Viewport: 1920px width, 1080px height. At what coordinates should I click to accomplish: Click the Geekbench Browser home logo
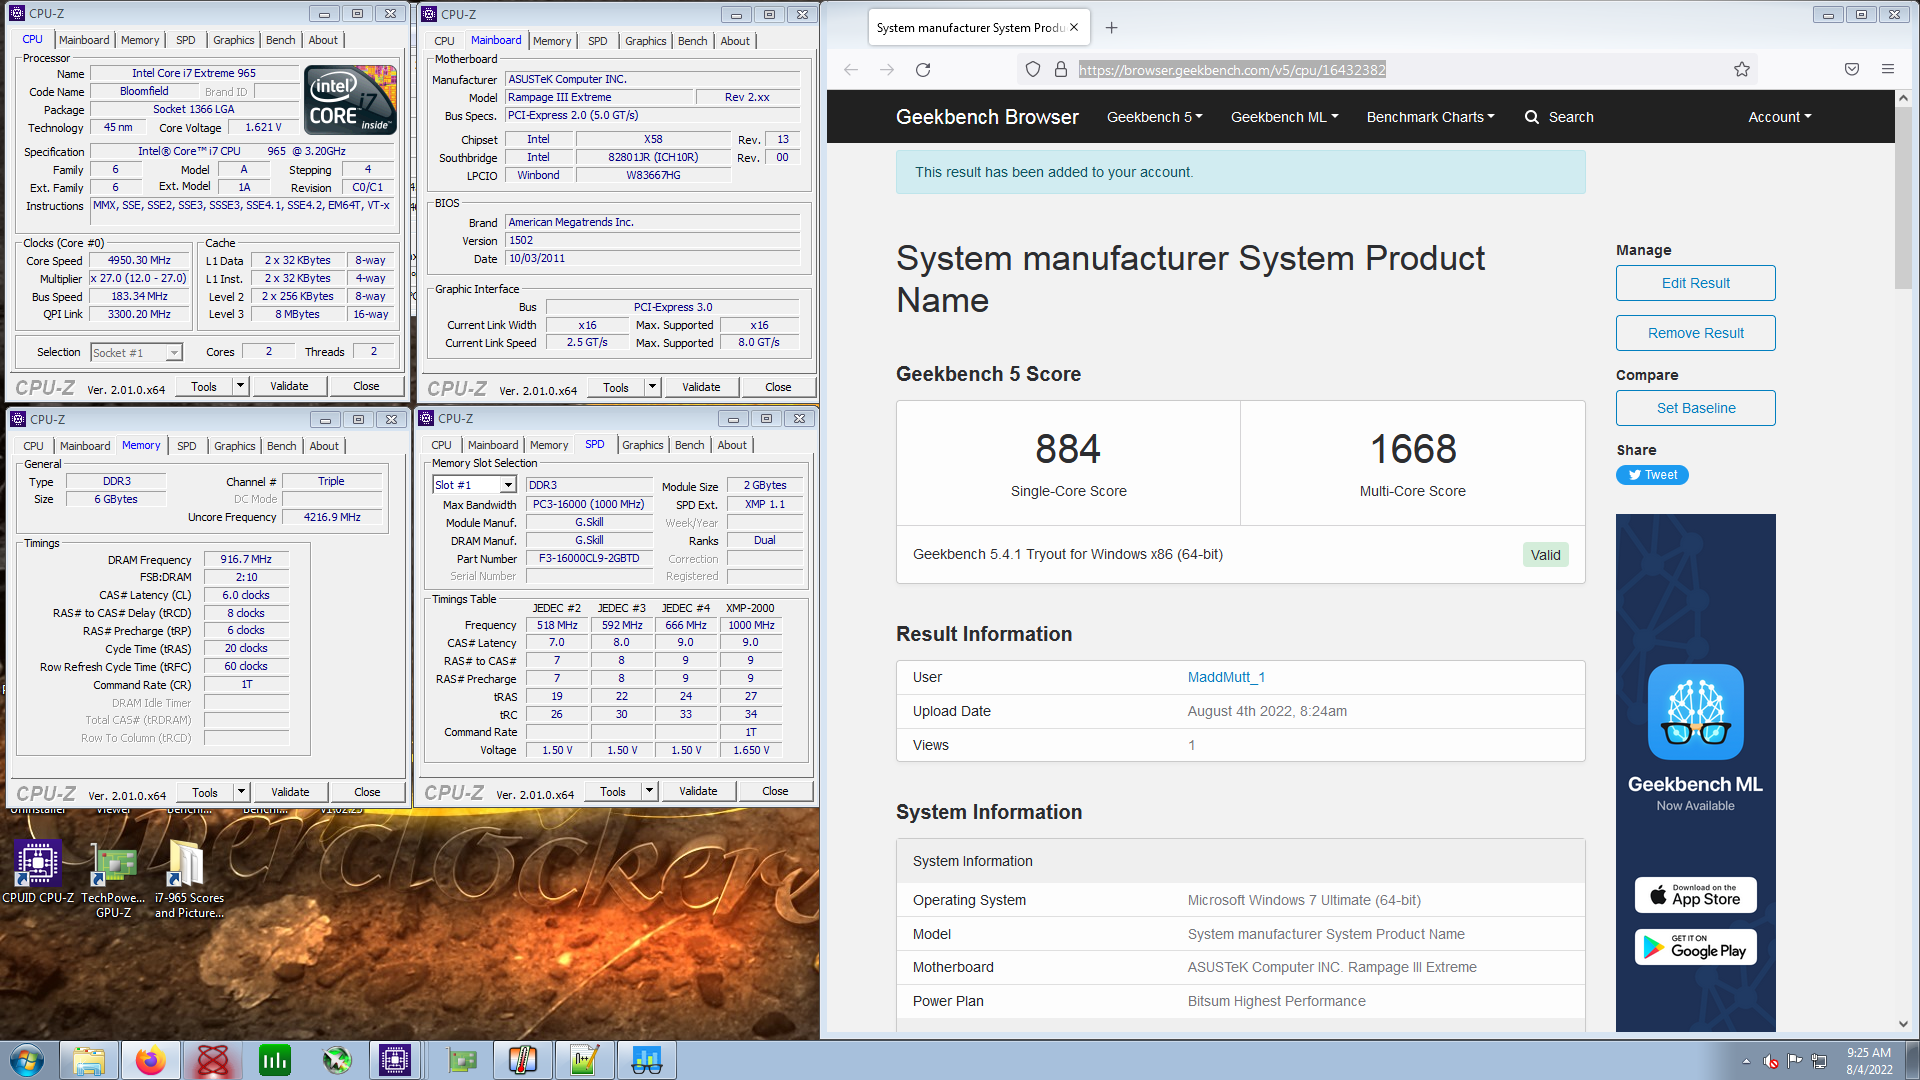point(987,117)
